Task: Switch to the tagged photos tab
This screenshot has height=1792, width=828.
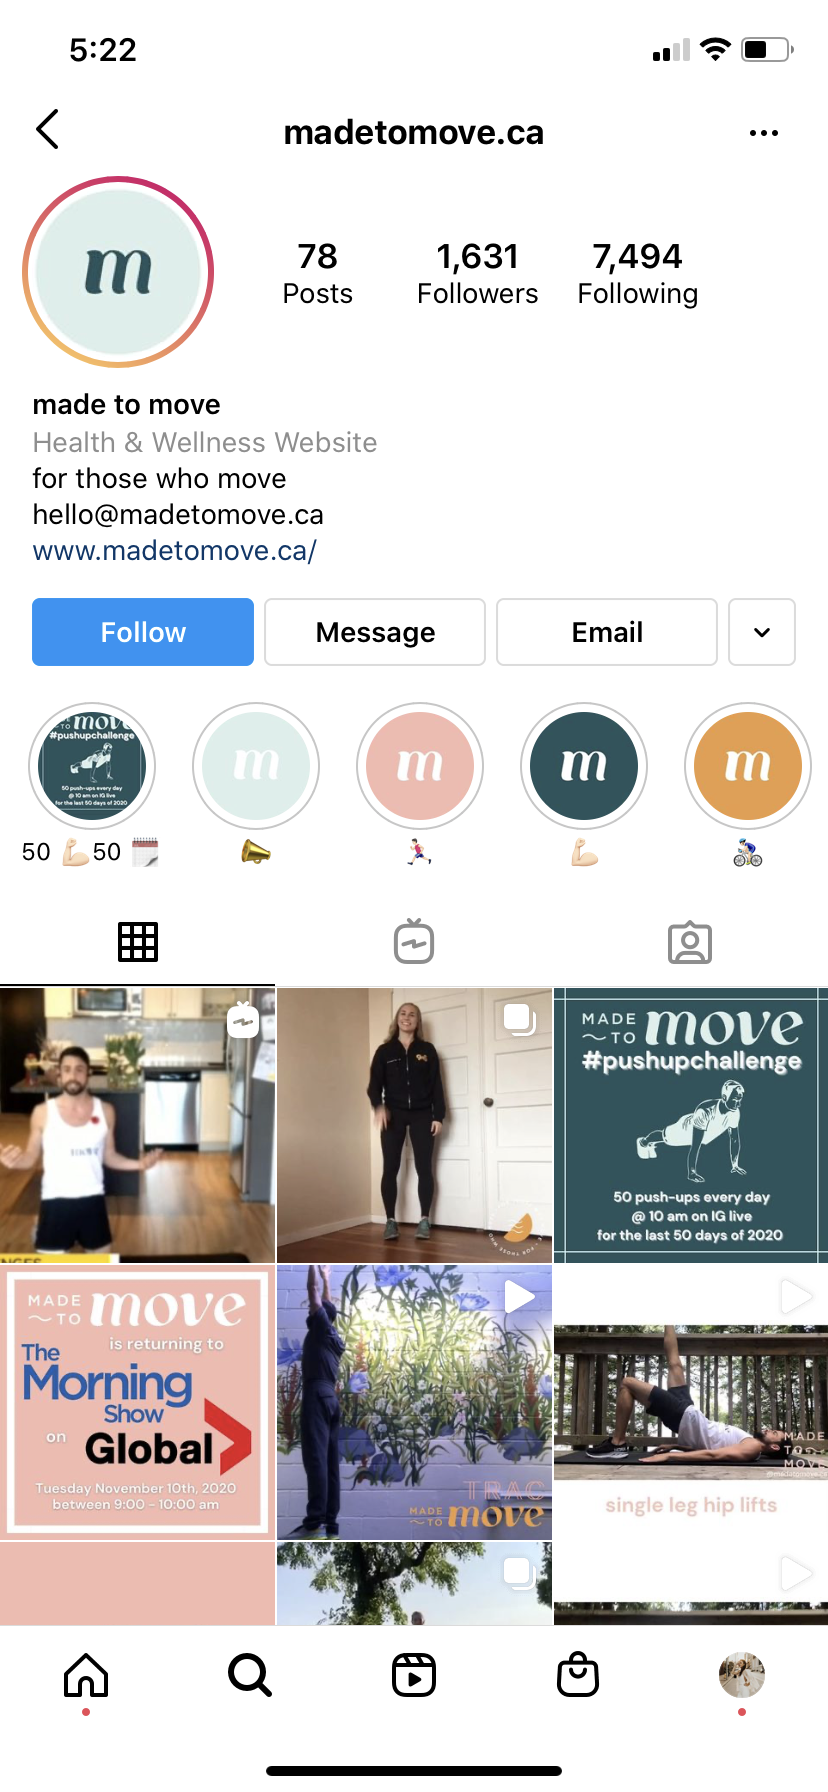Action: [x=690, y=942]
